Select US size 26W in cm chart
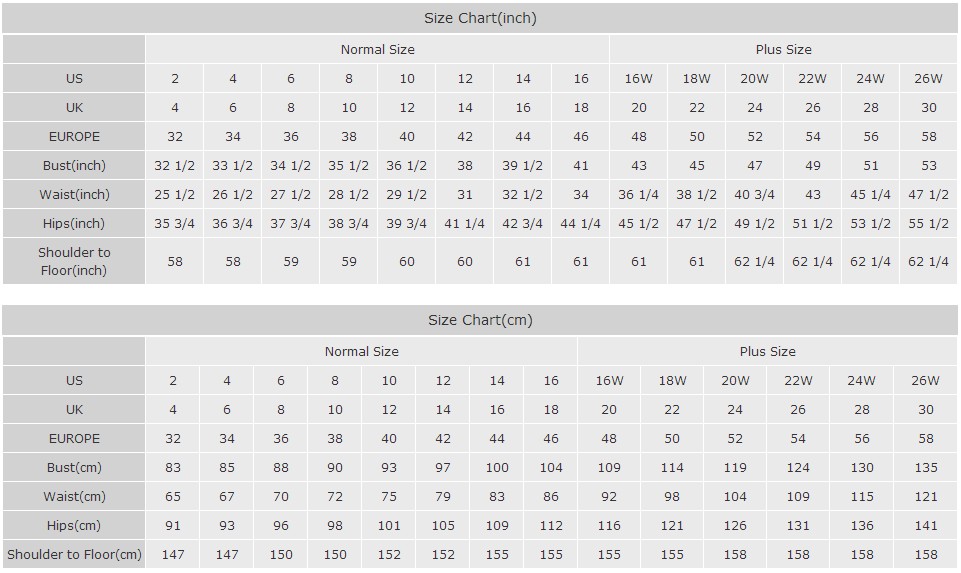 (925, 380)
